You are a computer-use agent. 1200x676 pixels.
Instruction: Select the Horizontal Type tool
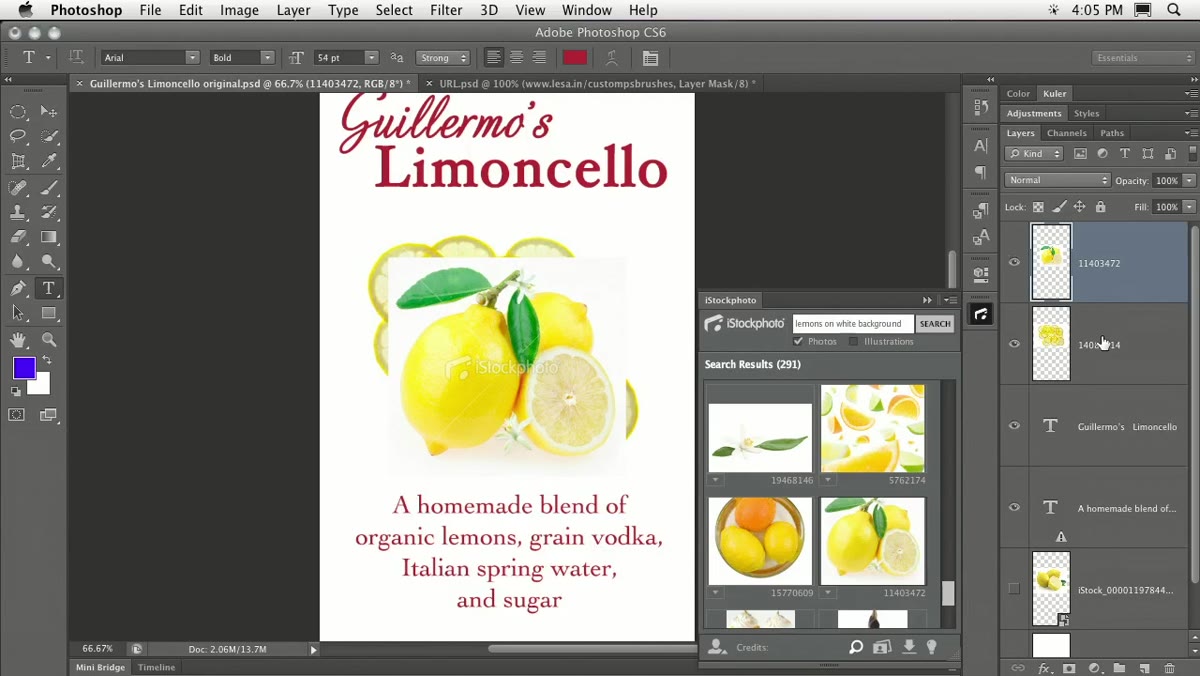click(49, 289)
